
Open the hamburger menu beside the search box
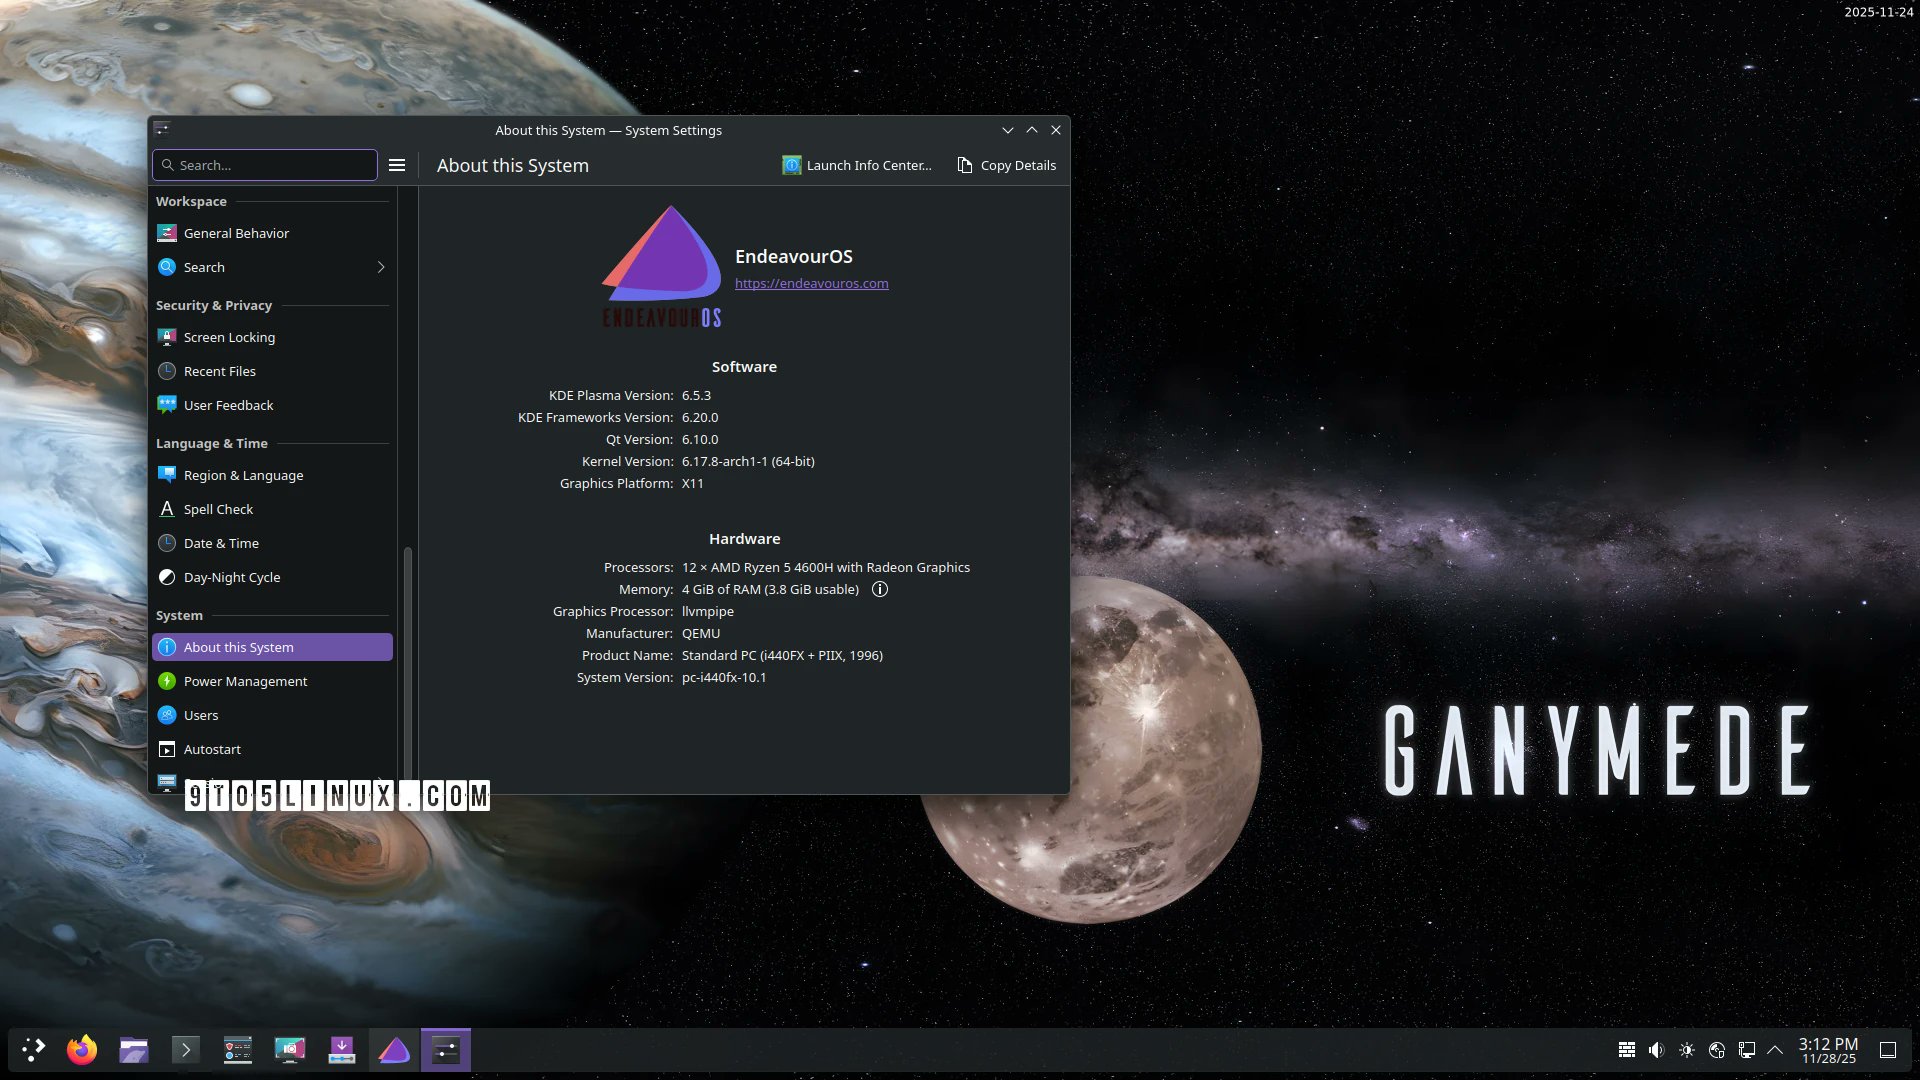click(397, 165)
